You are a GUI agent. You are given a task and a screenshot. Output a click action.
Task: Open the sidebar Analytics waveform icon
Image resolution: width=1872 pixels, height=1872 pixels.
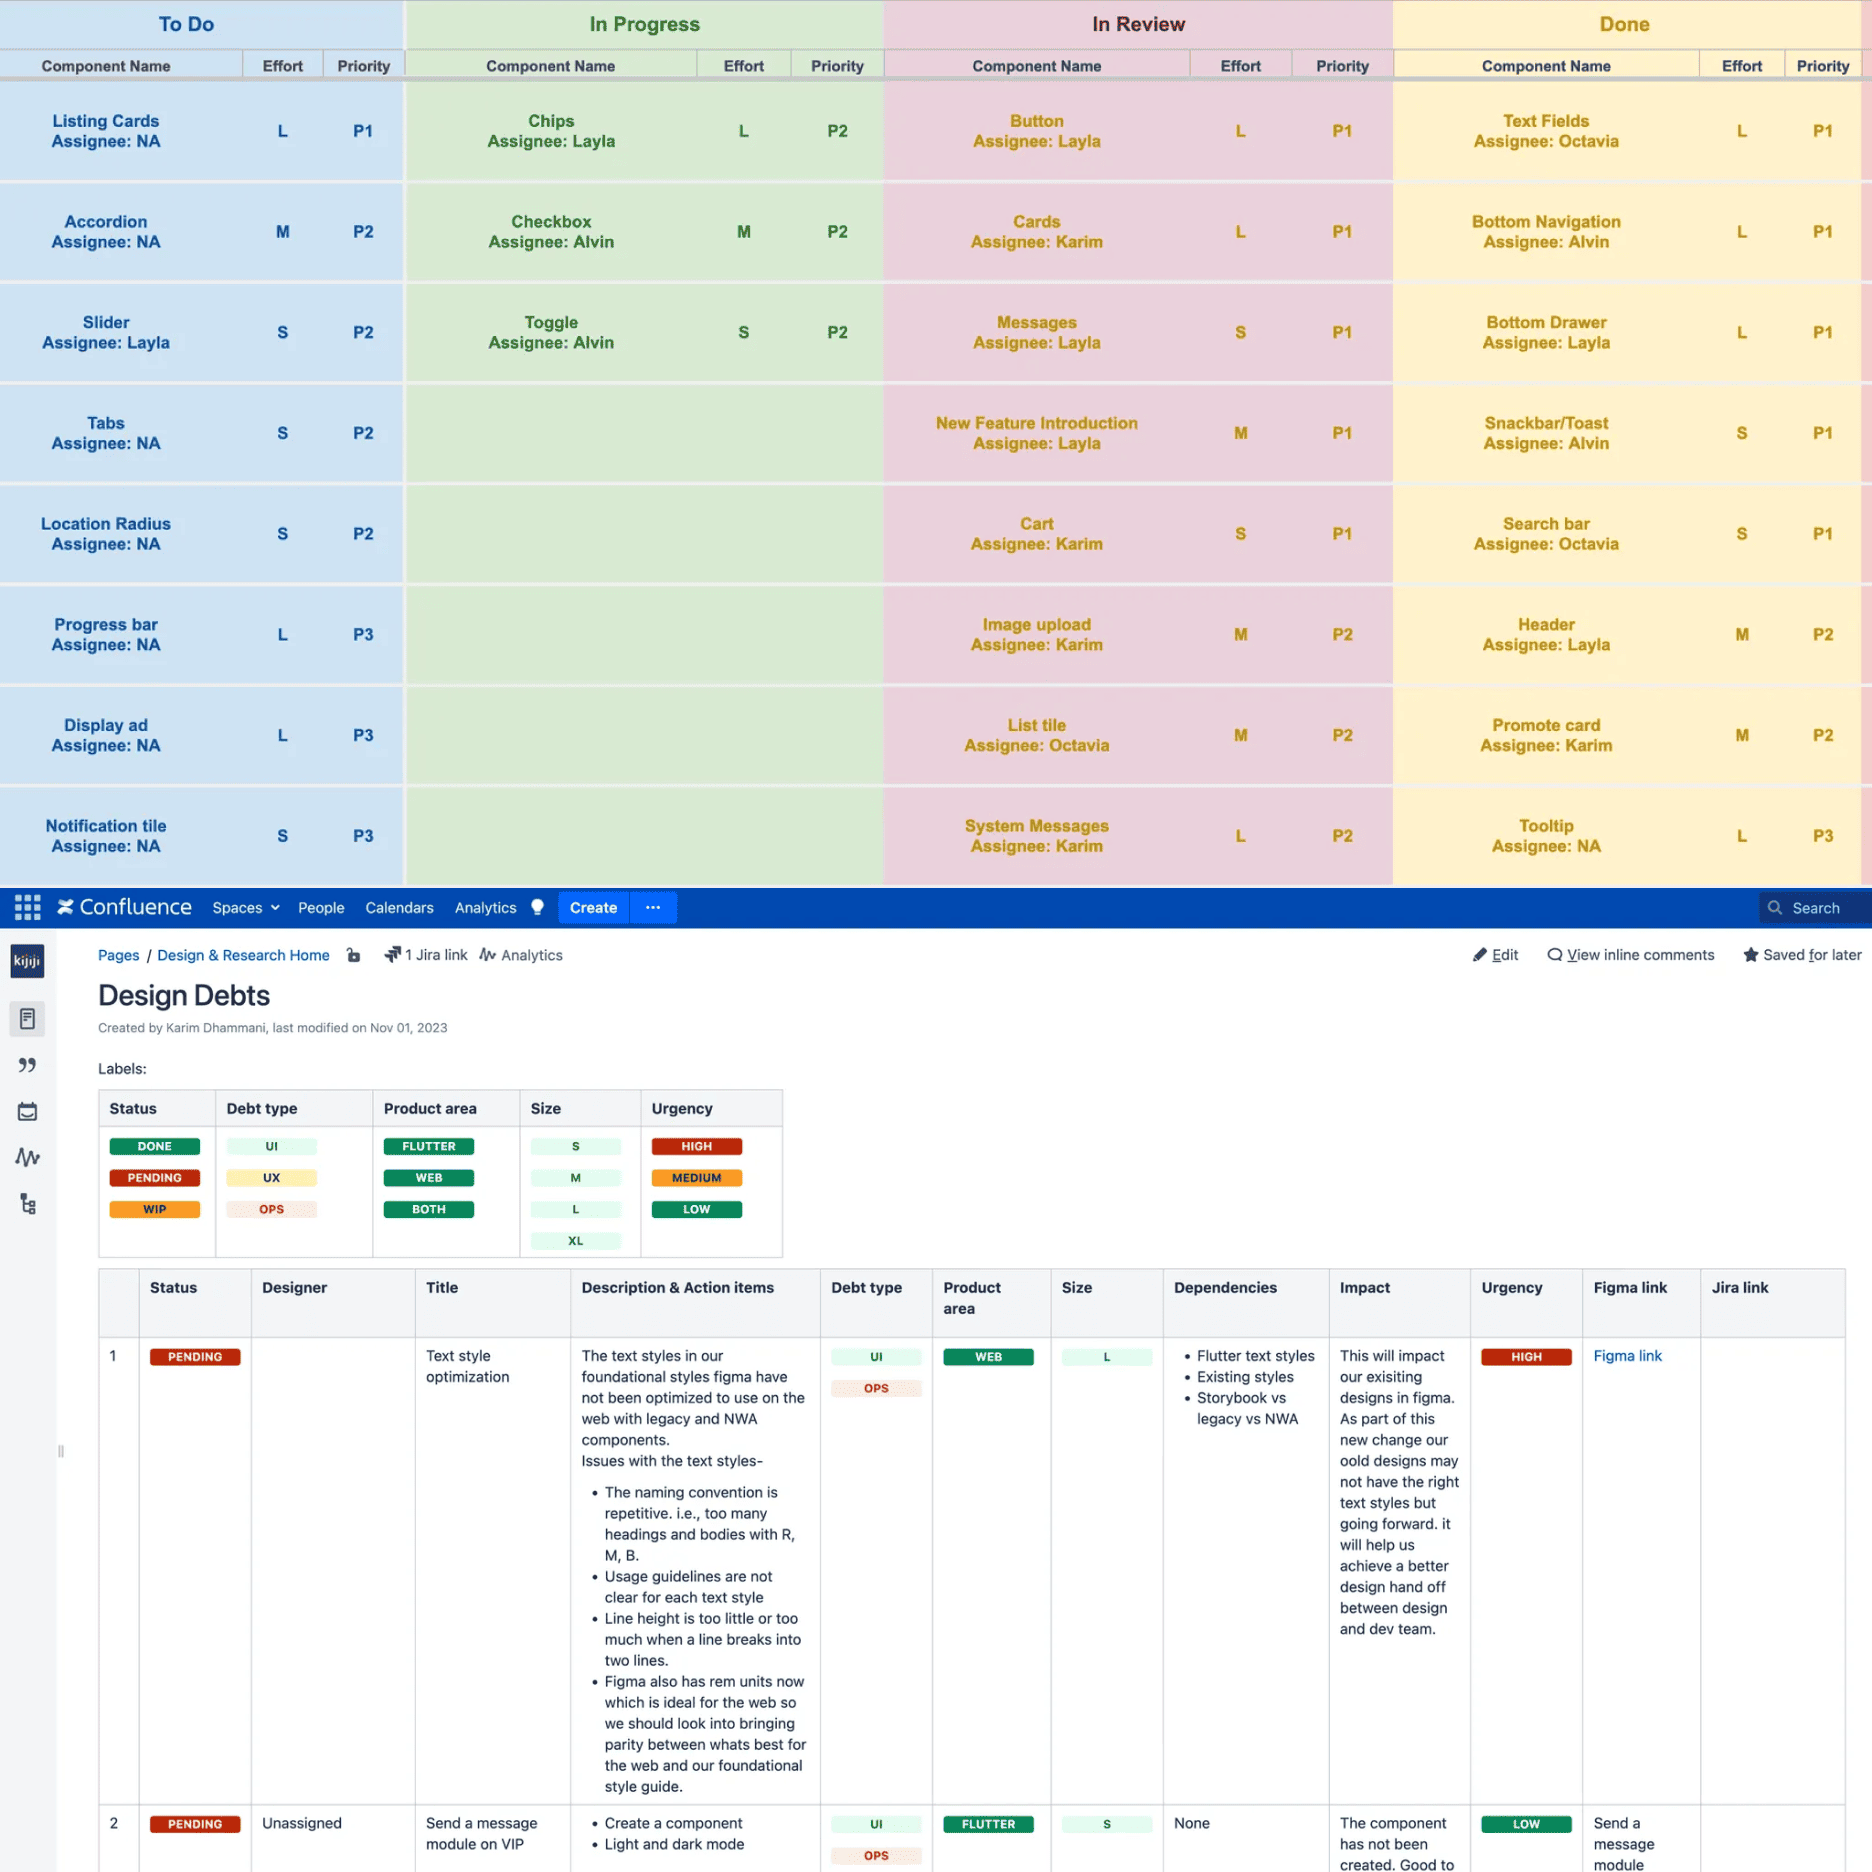tap(27, 1157)
